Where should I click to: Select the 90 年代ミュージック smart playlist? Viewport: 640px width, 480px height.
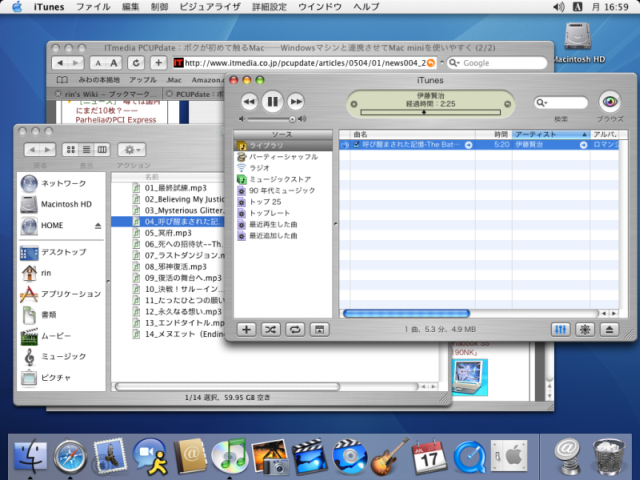coord(283,191)
